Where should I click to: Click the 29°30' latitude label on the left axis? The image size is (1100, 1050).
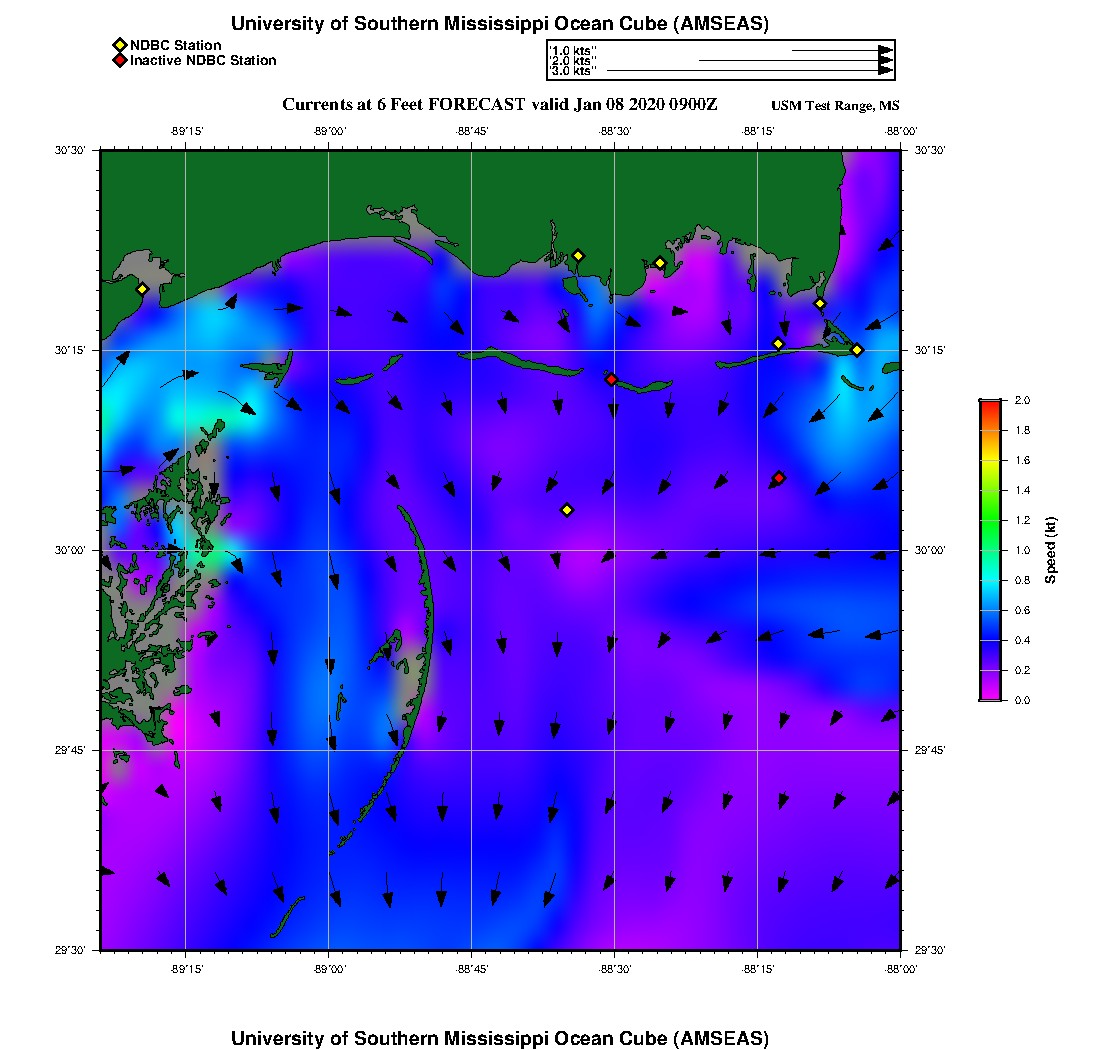70,950
